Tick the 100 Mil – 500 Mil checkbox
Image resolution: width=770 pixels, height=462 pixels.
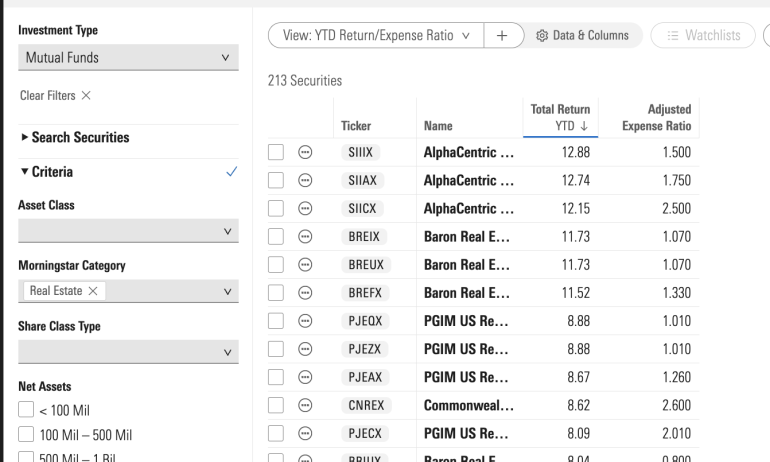coord(27,436)
